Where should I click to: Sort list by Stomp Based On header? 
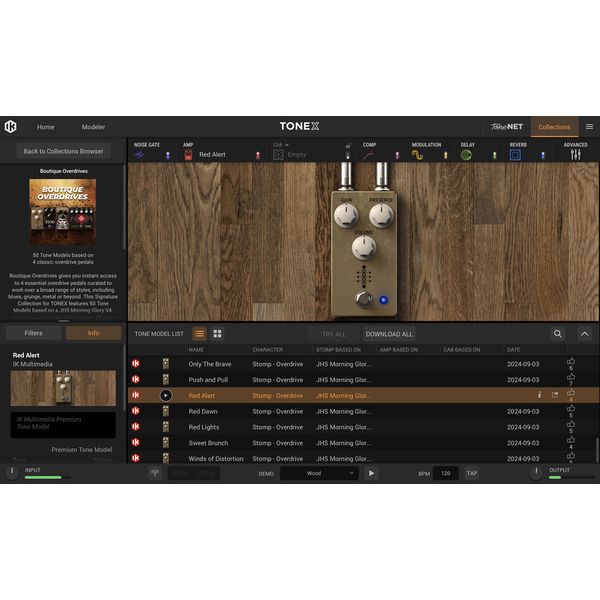[338, 350]
